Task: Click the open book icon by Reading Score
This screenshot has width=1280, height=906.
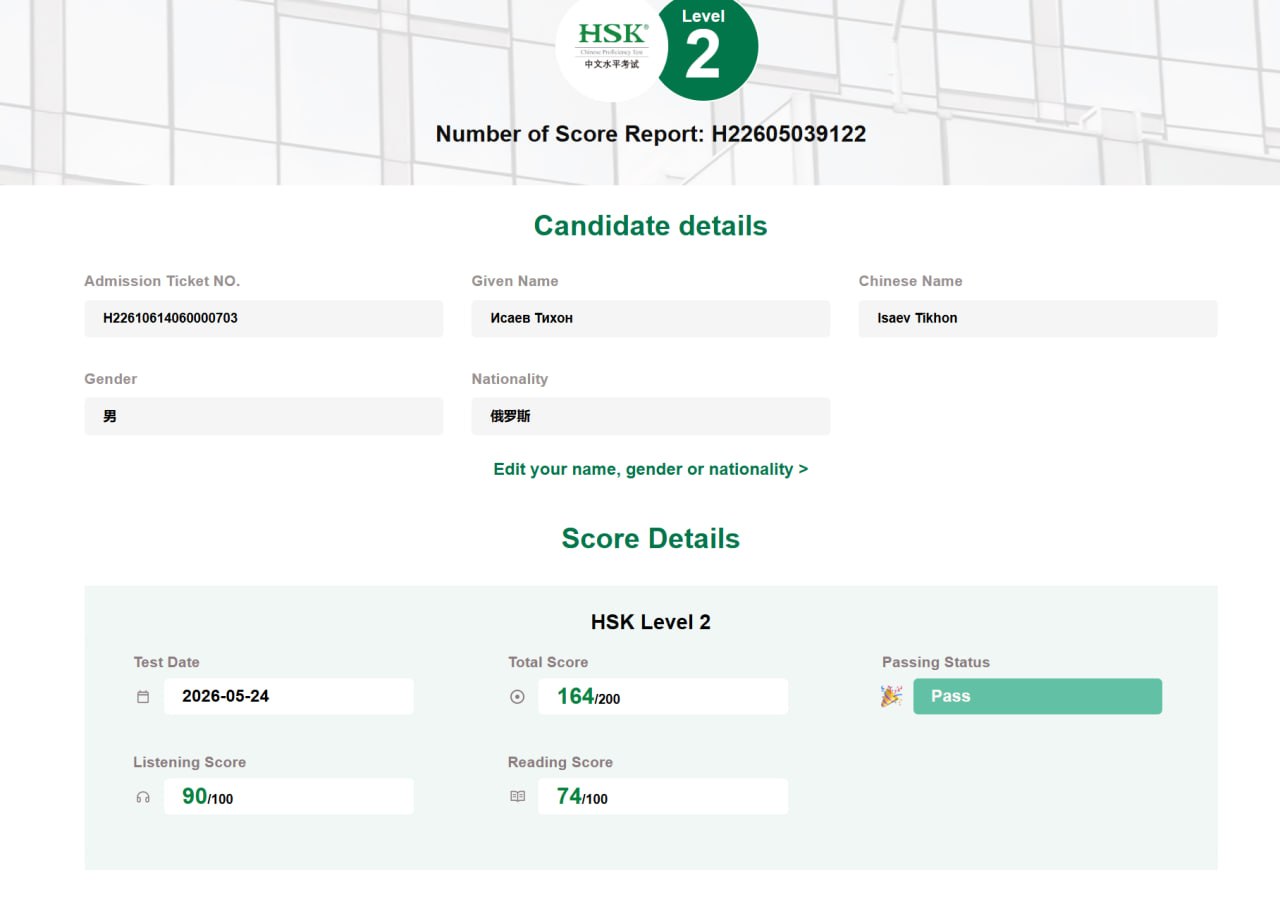Action: [517, 797]
